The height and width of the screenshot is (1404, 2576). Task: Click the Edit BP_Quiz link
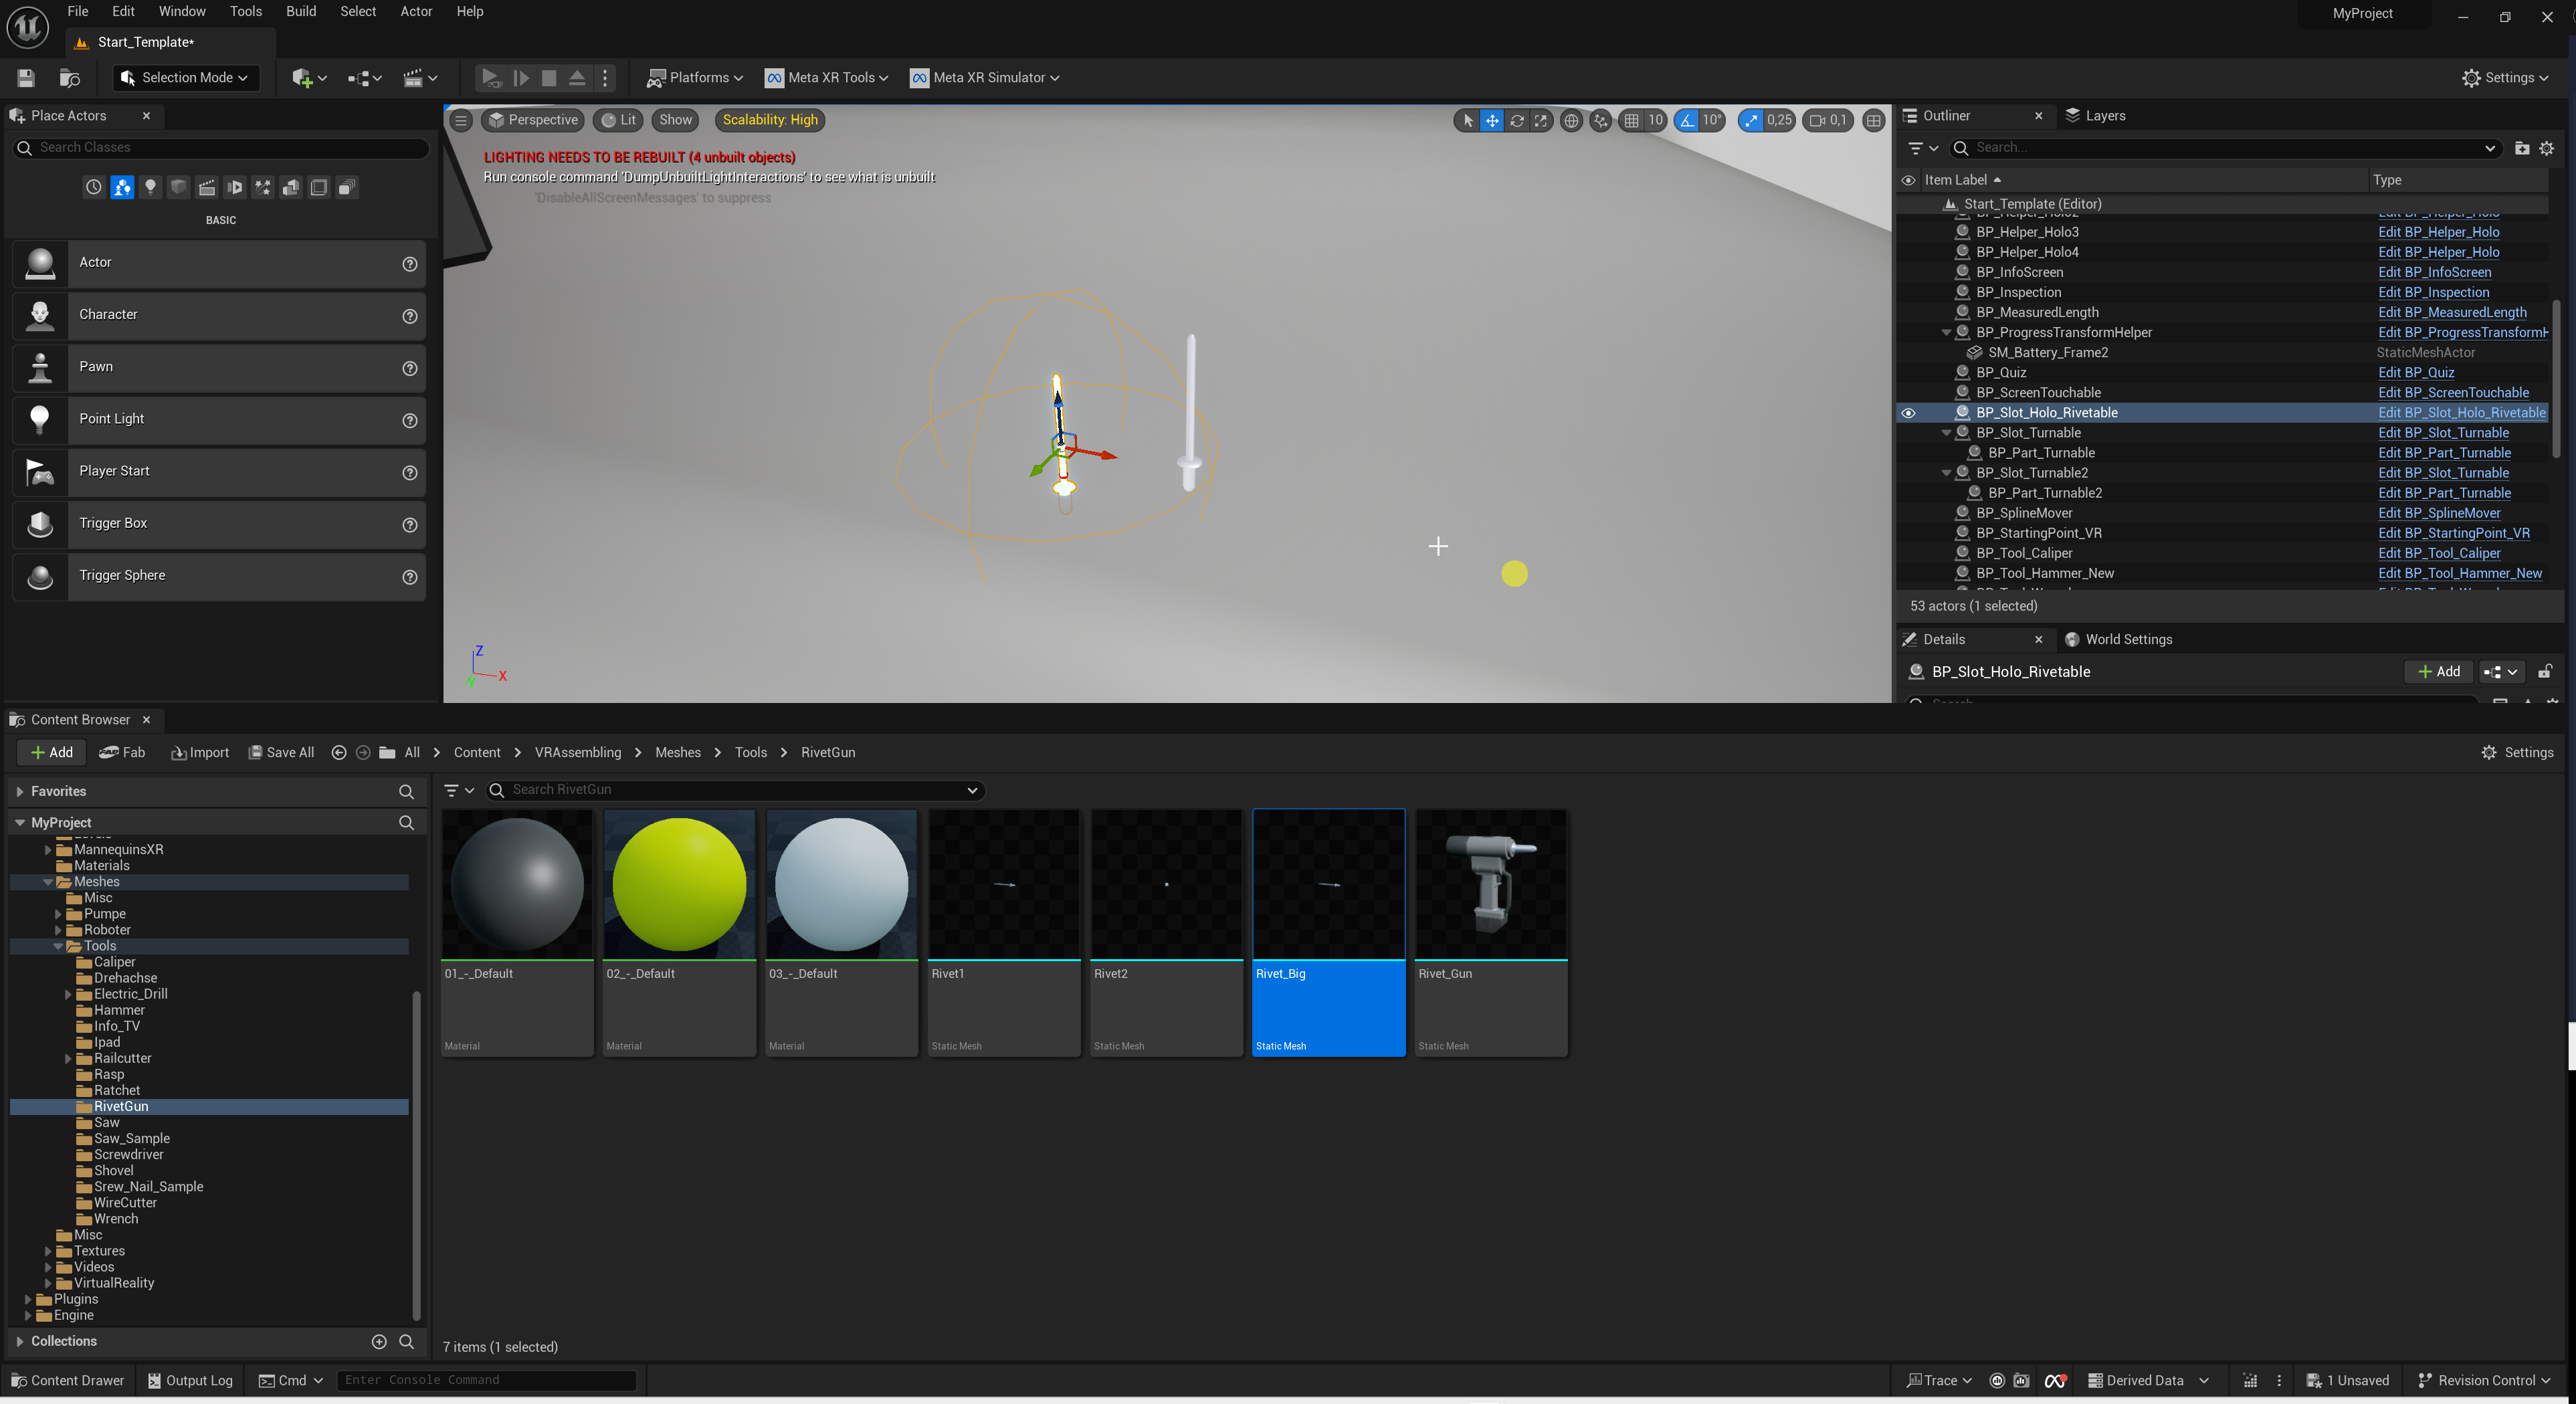pyautogui.click(x=2415, y=373)
